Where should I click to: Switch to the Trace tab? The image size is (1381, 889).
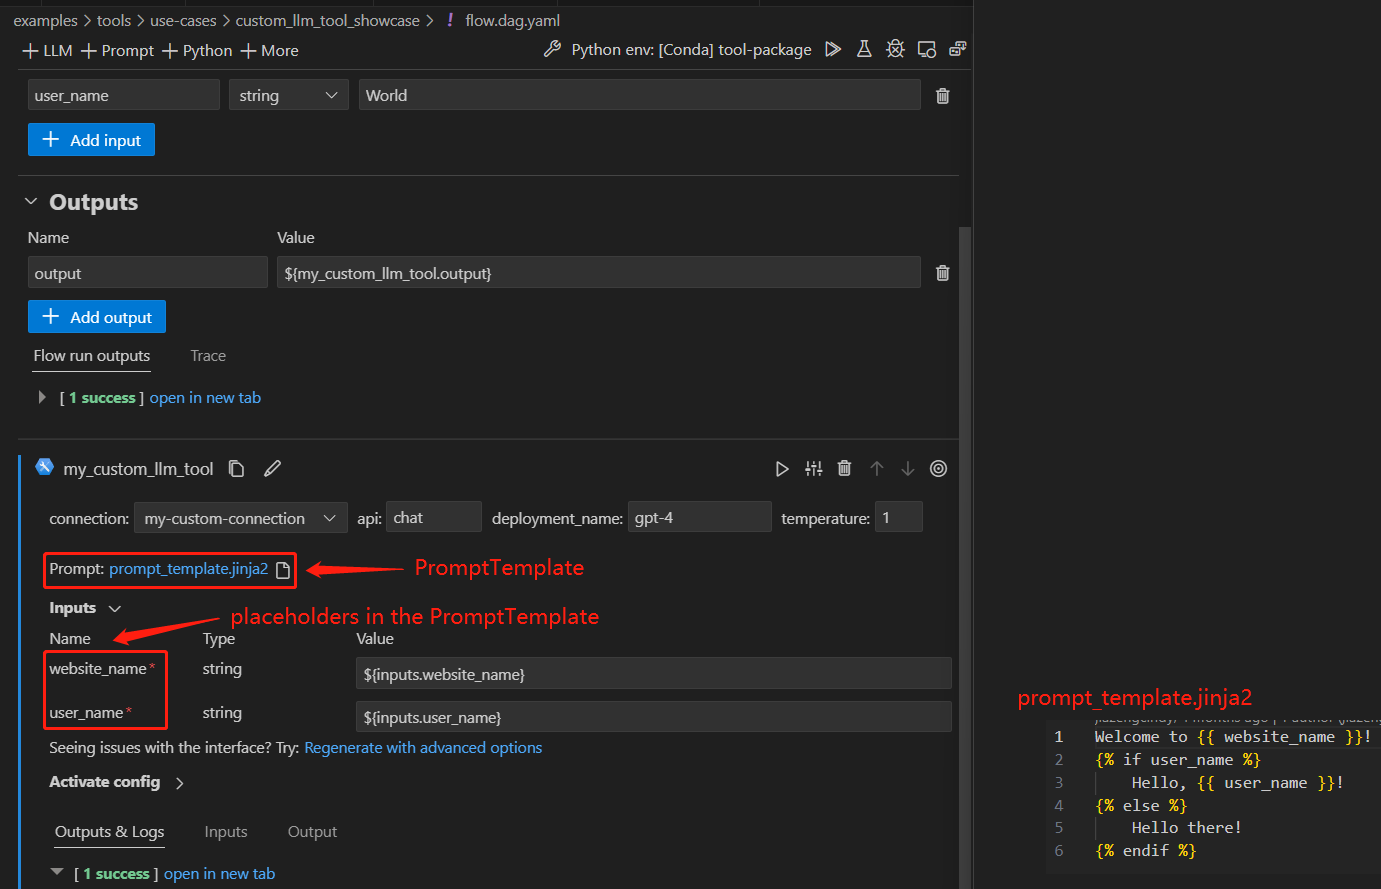pyautogui.click(x=208, y=356)
